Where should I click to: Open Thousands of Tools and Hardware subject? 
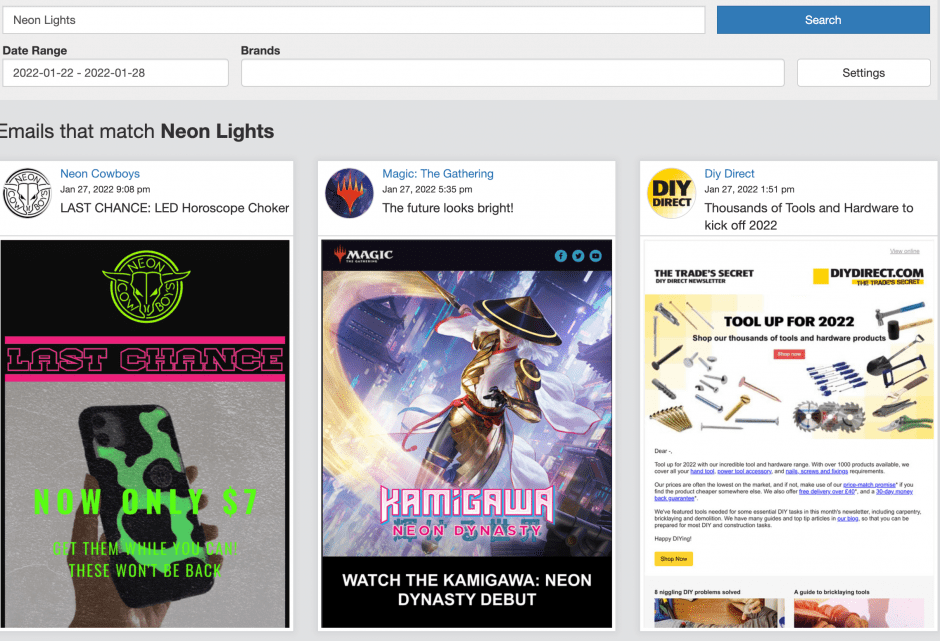tap(809, 216)
